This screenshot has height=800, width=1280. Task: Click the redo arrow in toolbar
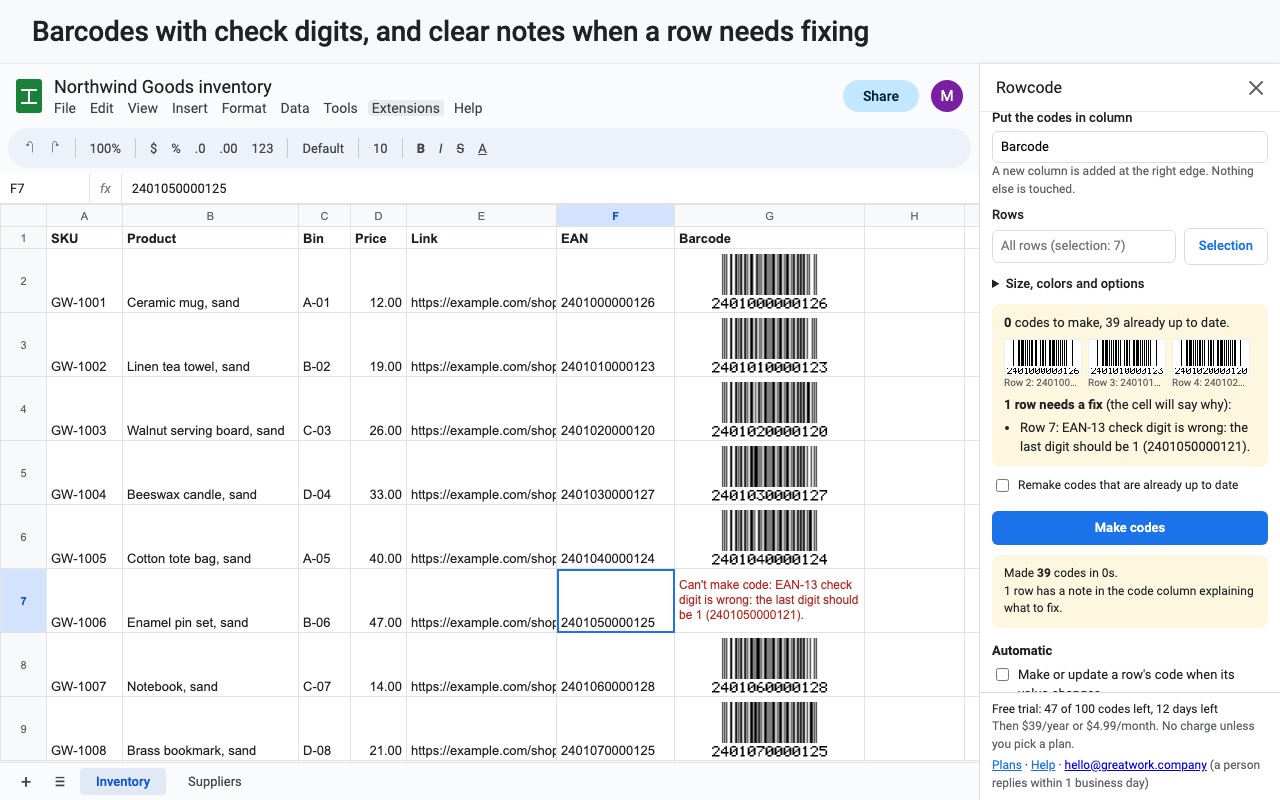[55, 148]
